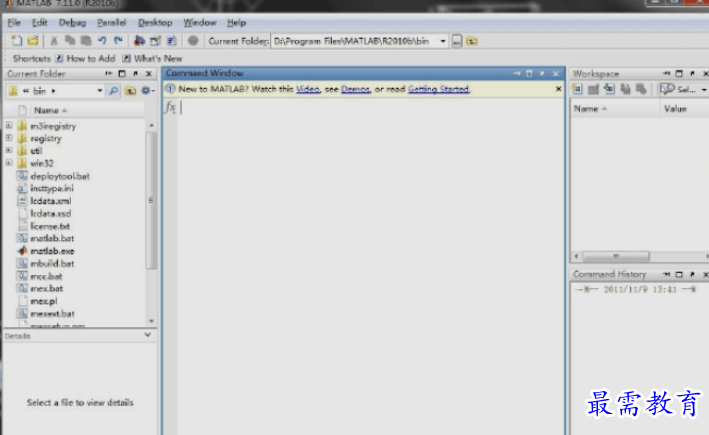Viewport: 709px width, 435px height.
Task: Open Simulink from the toolbar icon
Action: [x=139, y=41]
